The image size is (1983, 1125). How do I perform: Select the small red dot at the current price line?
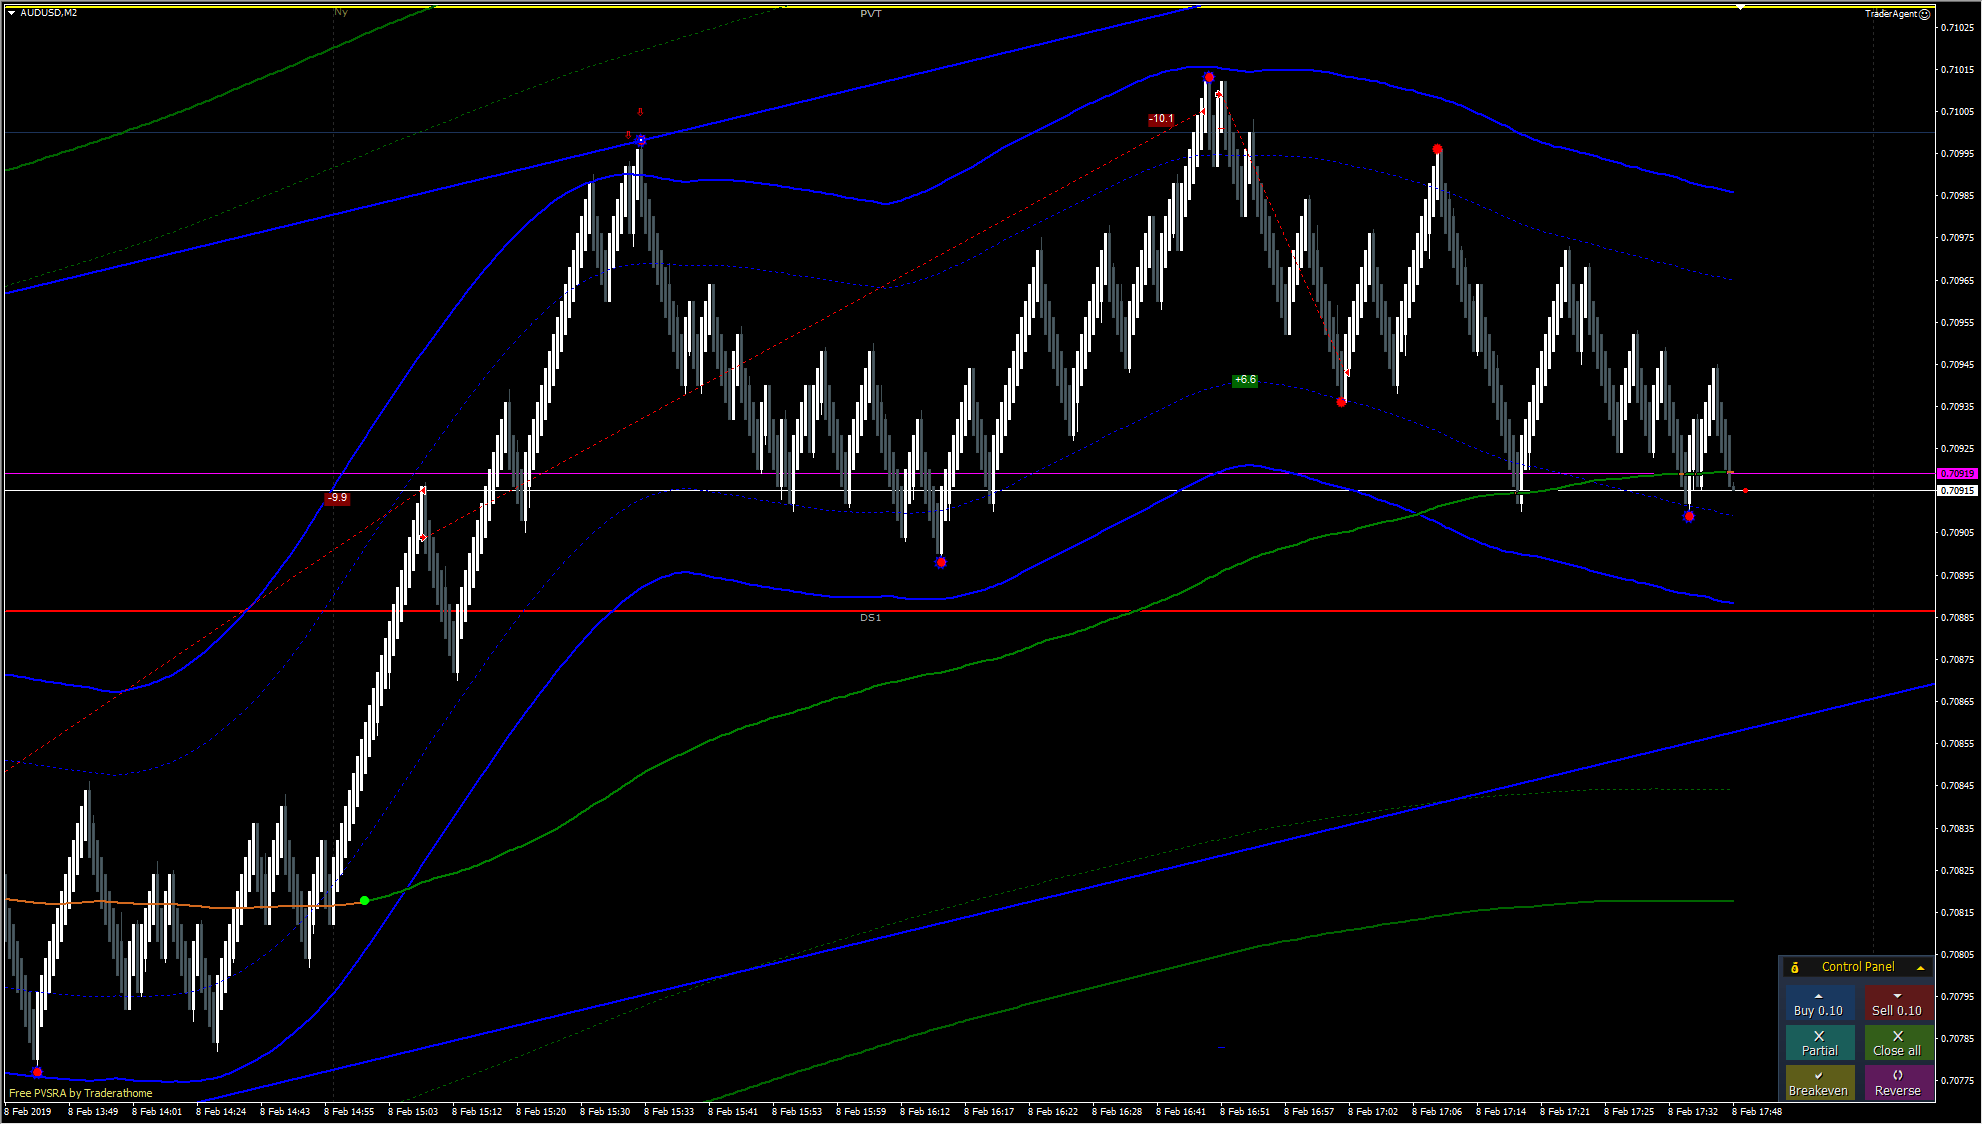click(1746, 491)
